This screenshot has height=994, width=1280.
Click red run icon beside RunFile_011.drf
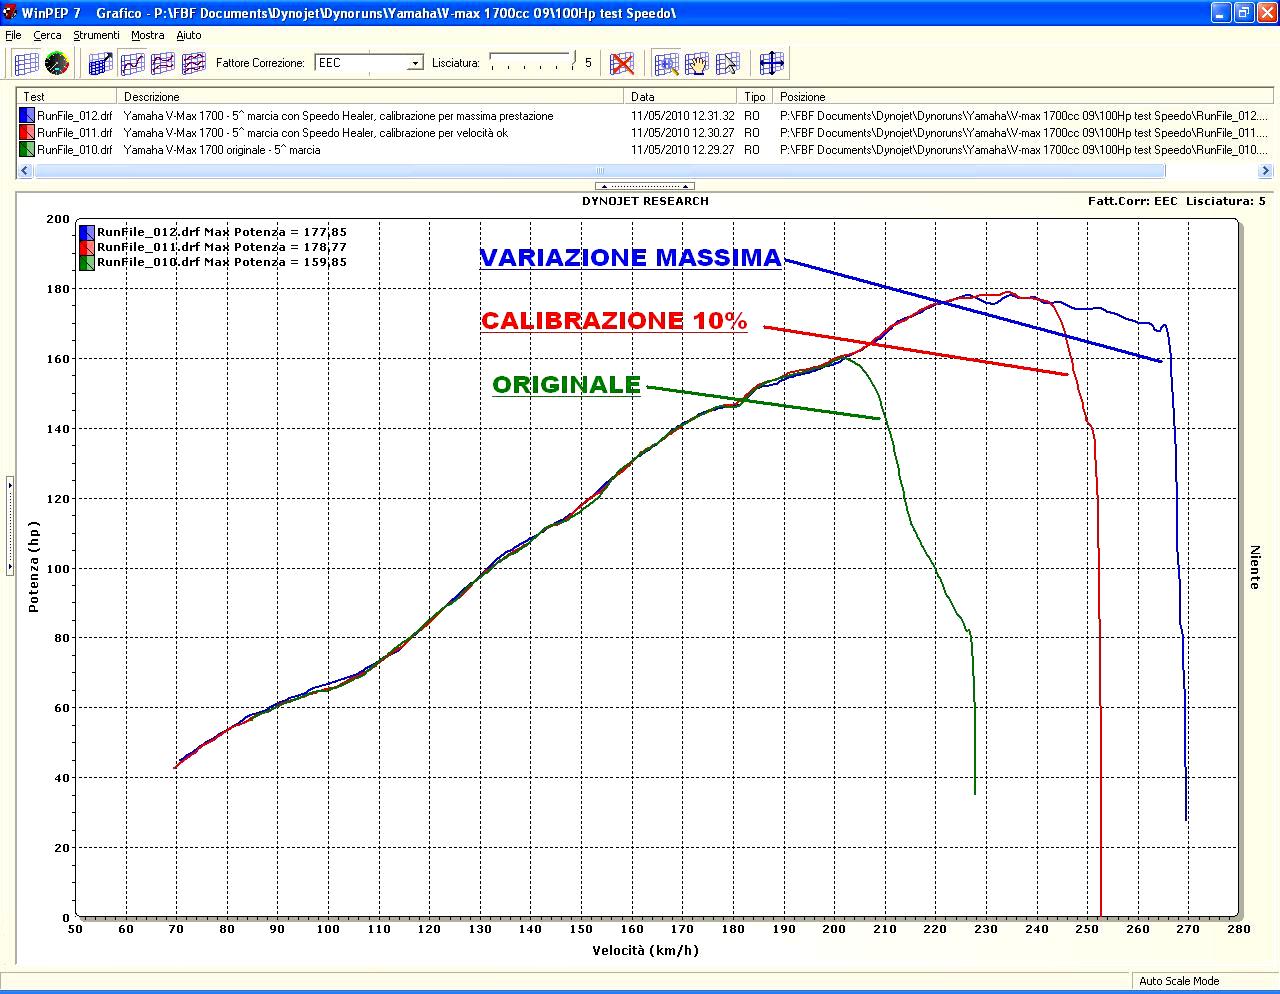click(27, 133)
